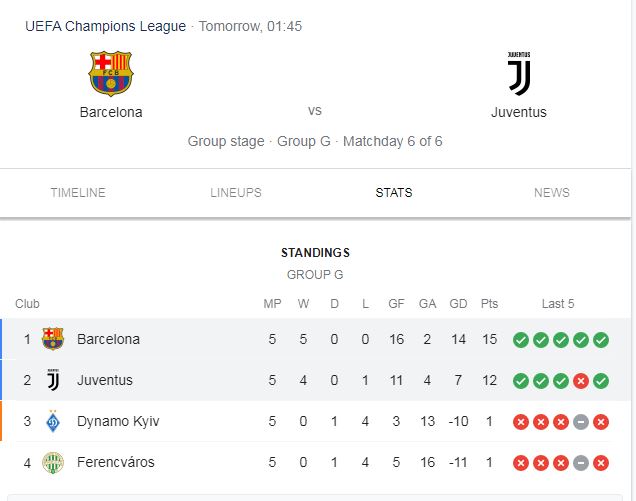
Task: Click Dynamo Kyiv's gray draw icon
Action: tap(581, 422)
